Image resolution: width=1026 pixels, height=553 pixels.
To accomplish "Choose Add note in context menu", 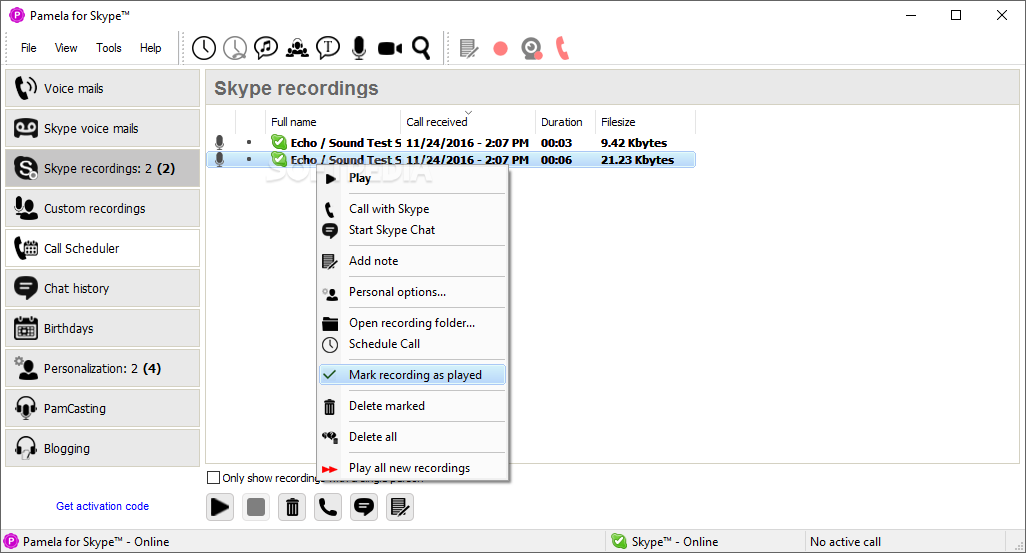I will pyautogui.click(x=412, y=260).
